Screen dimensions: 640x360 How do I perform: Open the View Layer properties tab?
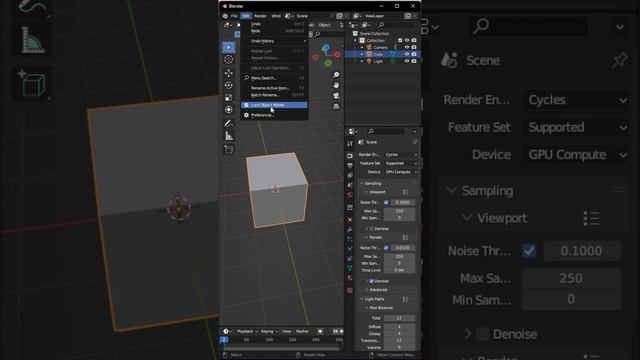click(x=350, y=176)
